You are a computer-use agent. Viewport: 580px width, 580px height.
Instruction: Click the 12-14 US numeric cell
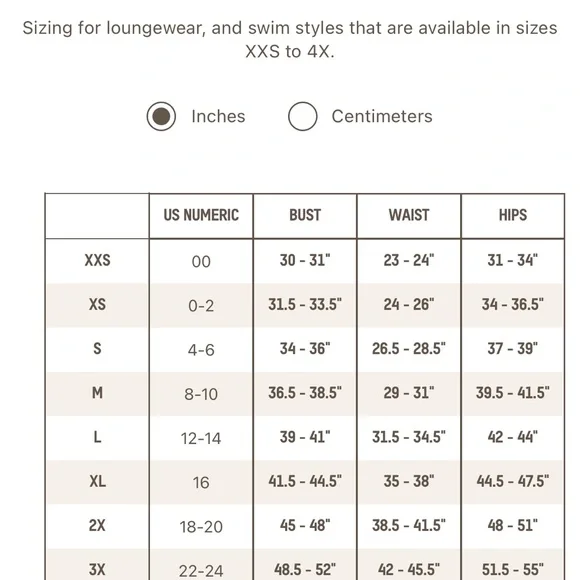pyautogui.click(x=201, y=438)
